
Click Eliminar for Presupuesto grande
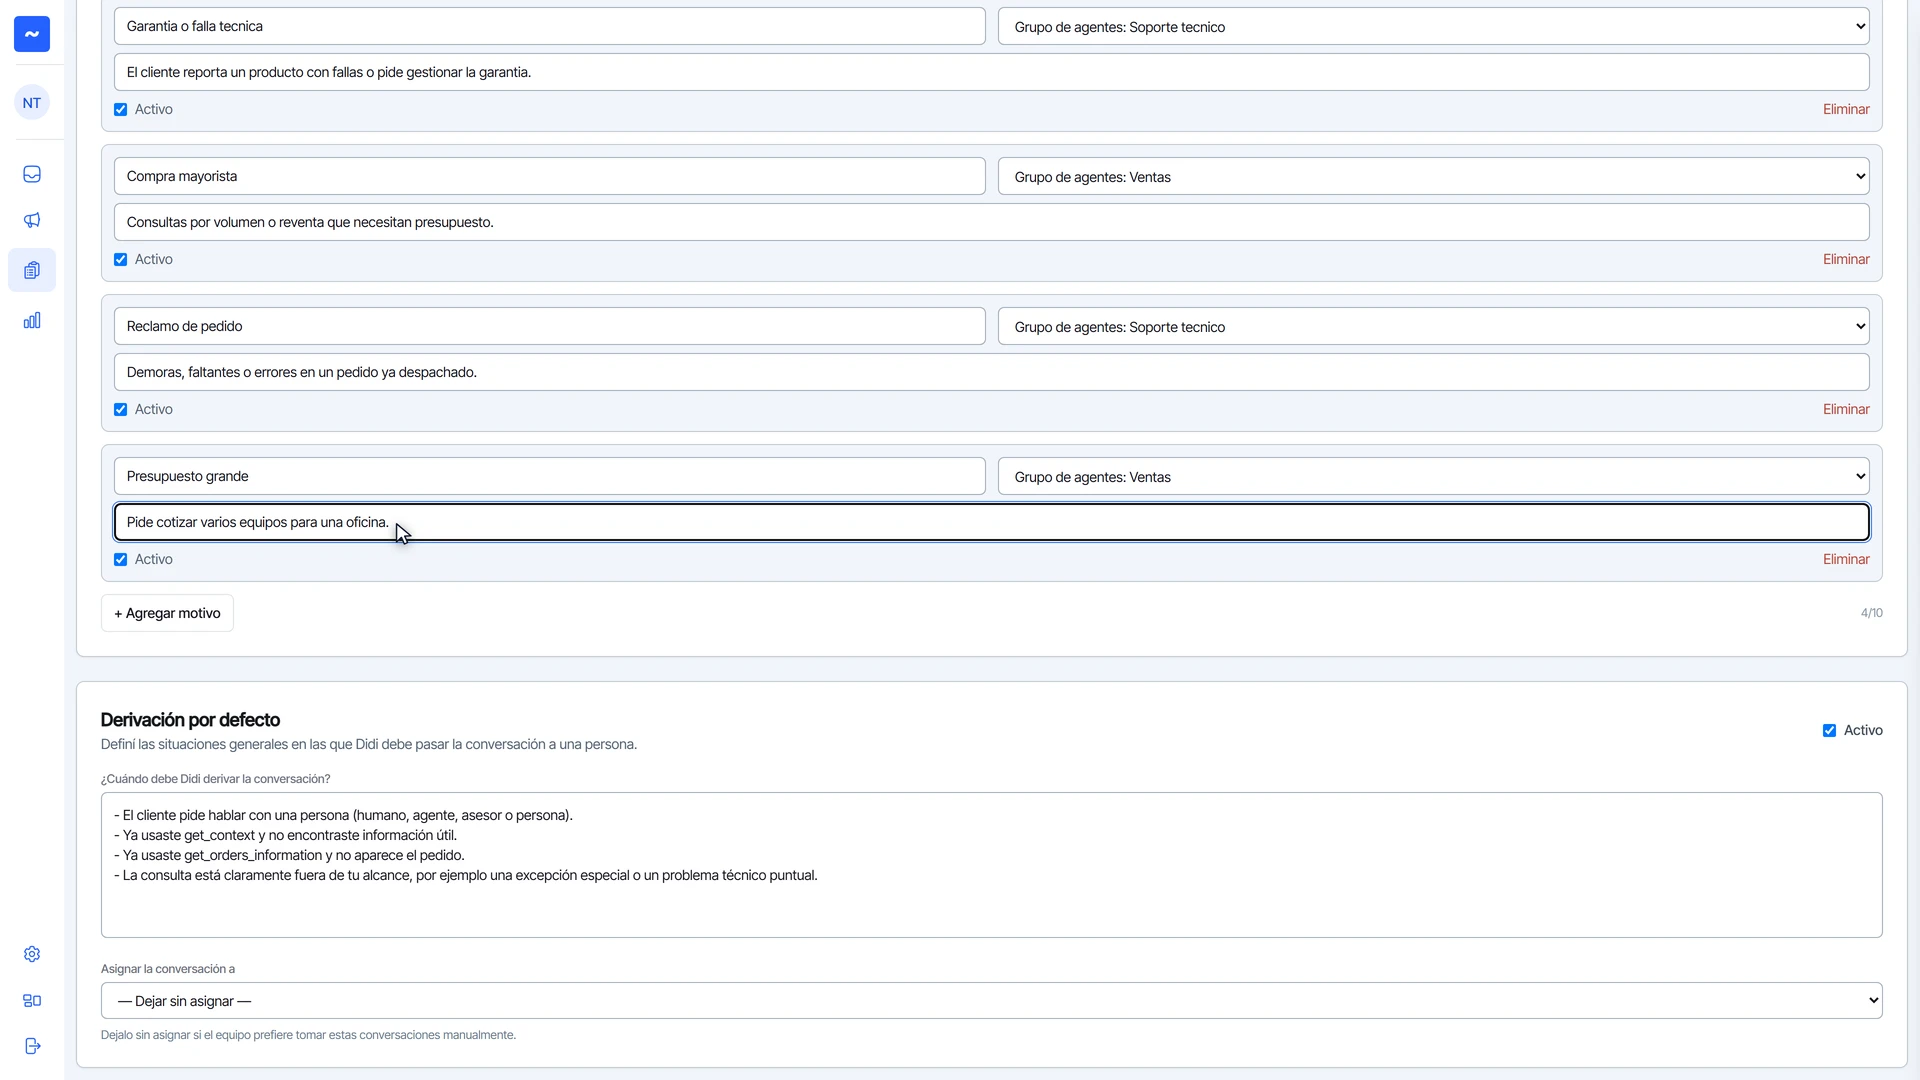coord(1846,559)
